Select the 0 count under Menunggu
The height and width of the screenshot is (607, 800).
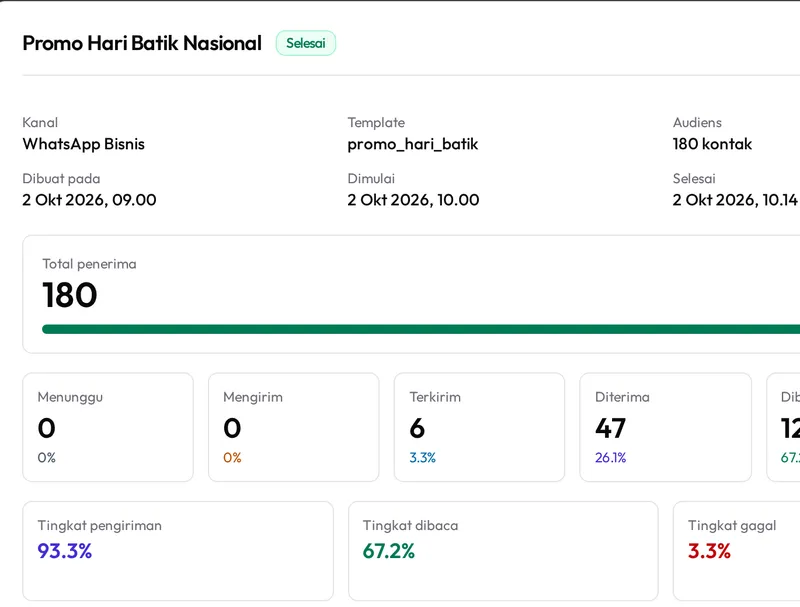pos(46,428)
